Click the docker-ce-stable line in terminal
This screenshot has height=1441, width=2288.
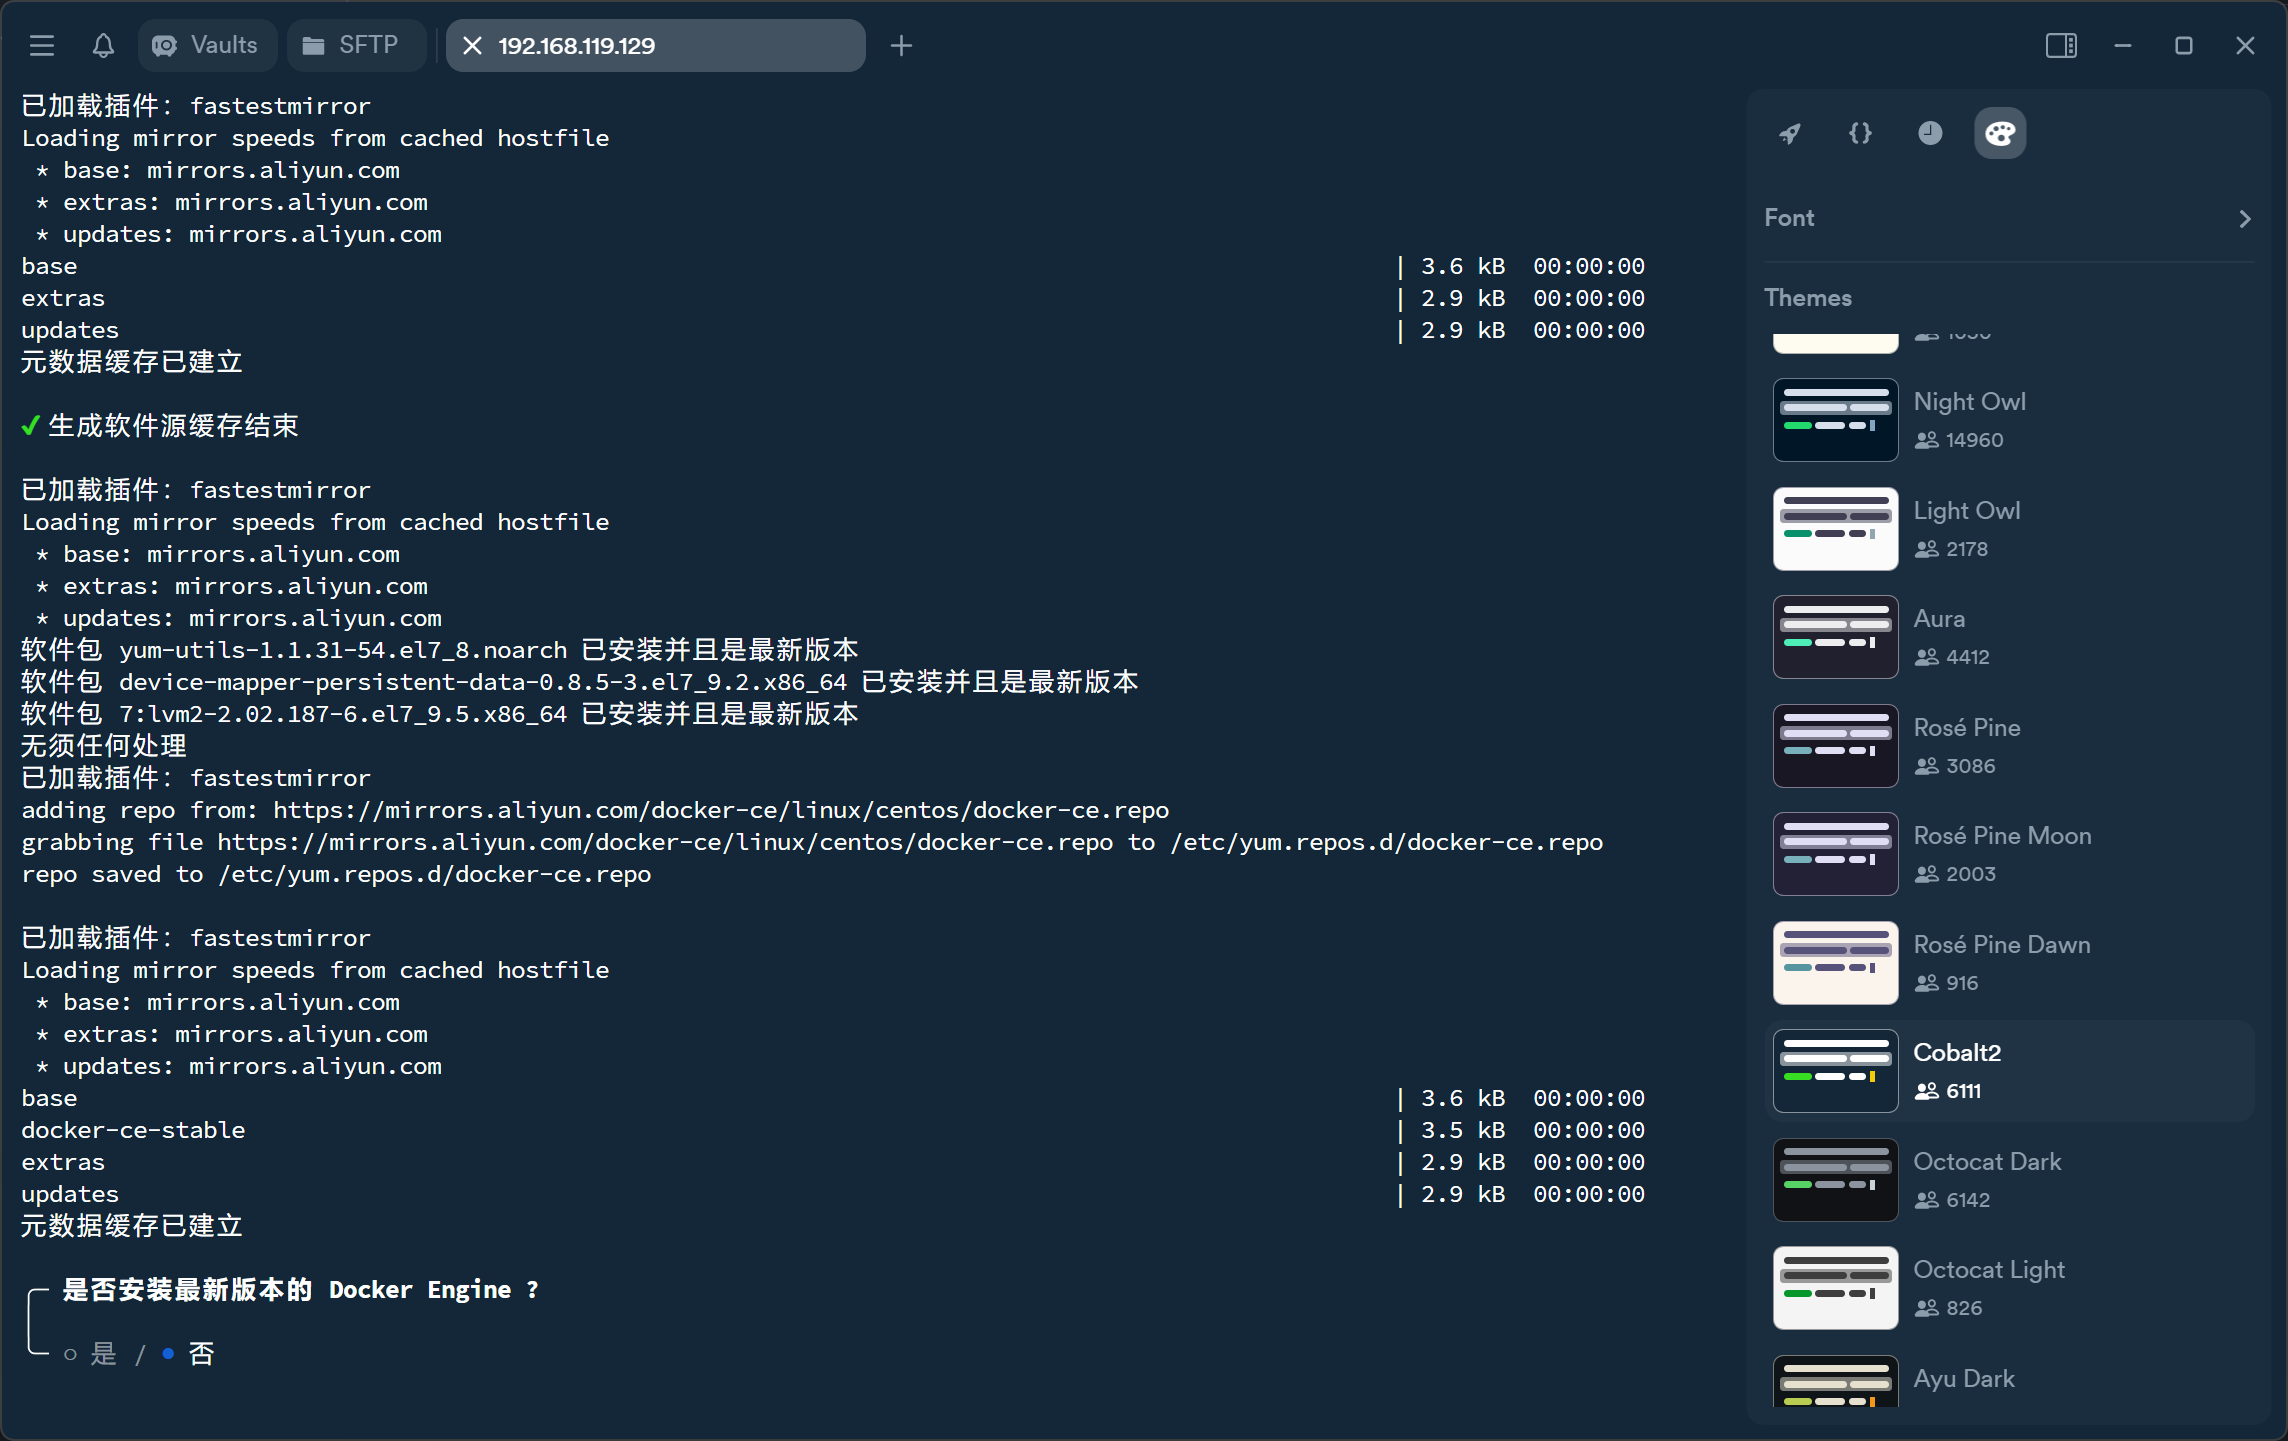pyautogui.click(x=133, y=1130)
